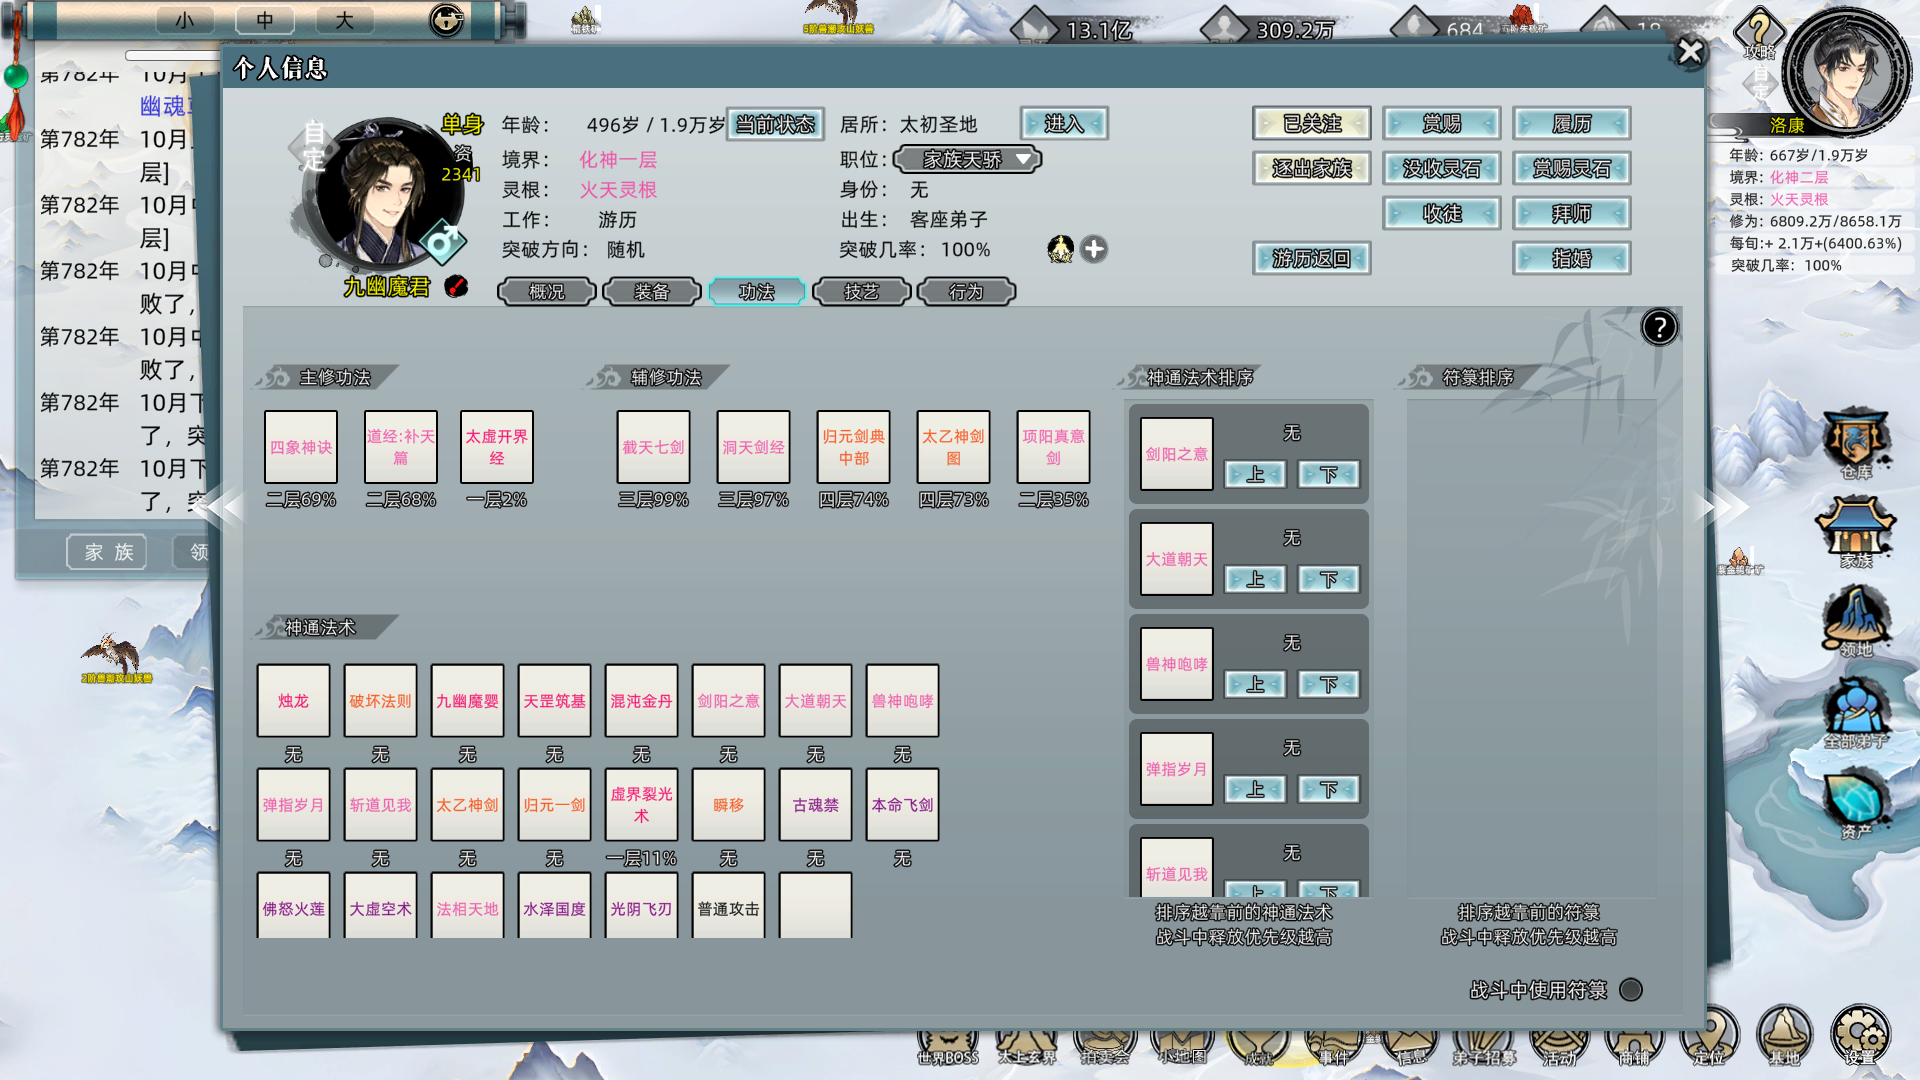Open the 家族 family building icon
The height and width of the screenshot is (1080, 1920).
pos(1855,532)
